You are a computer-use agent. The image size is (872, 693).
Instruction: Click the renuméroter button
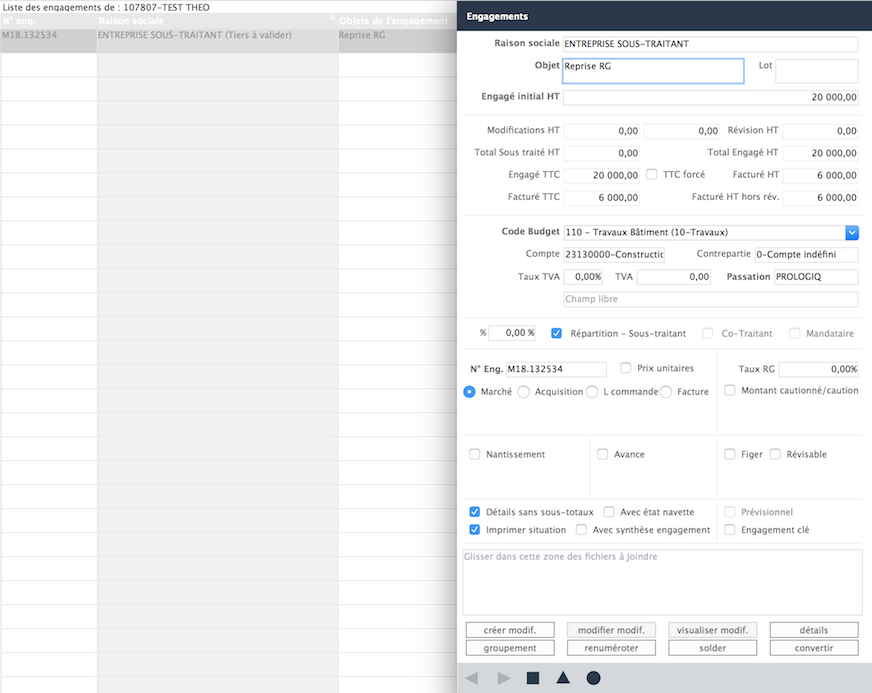click(611, 648)
